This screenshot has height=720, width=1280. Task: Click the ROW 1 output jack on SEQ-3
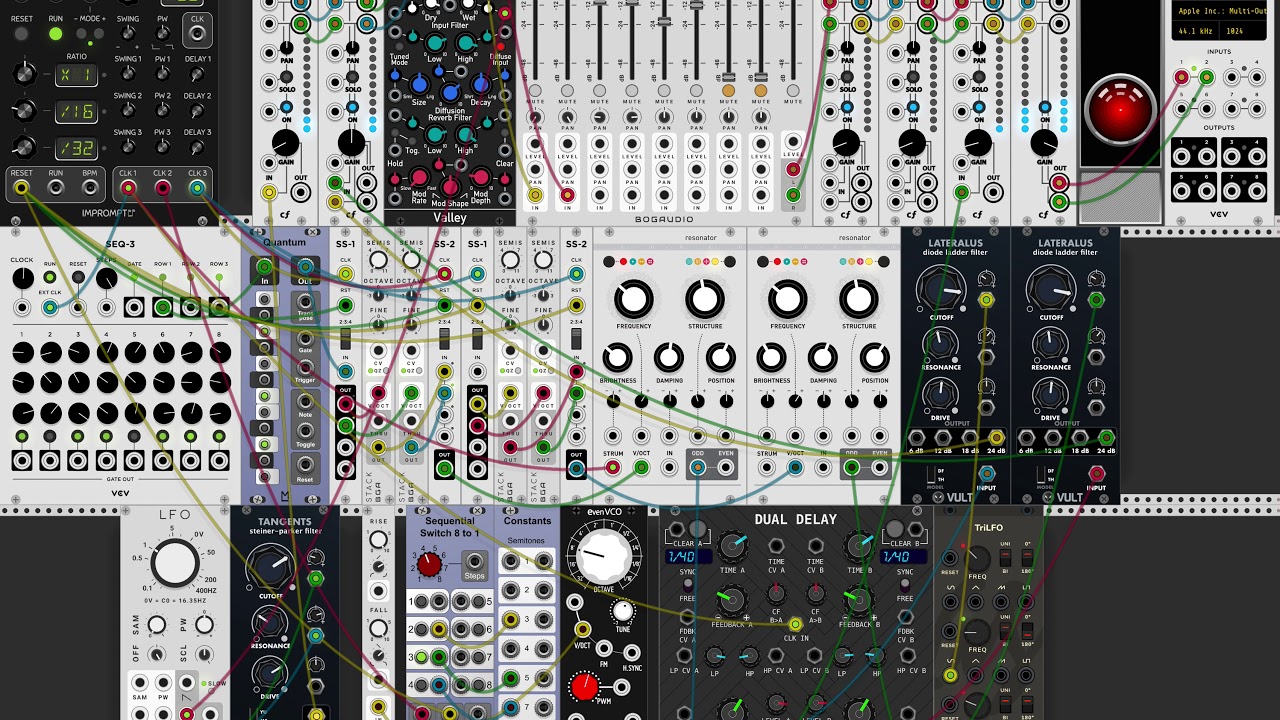162,307
